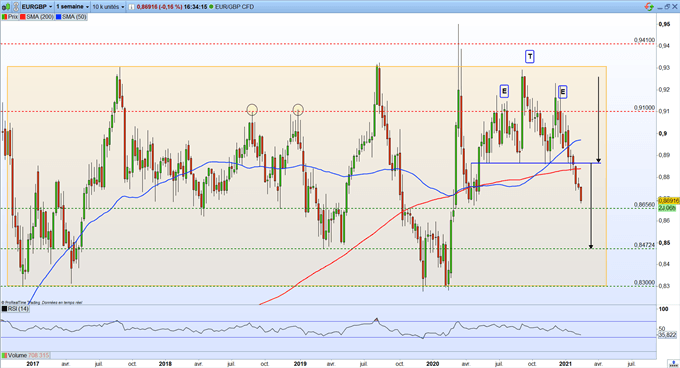Click the 2021 label on time axis

(565, 364)
